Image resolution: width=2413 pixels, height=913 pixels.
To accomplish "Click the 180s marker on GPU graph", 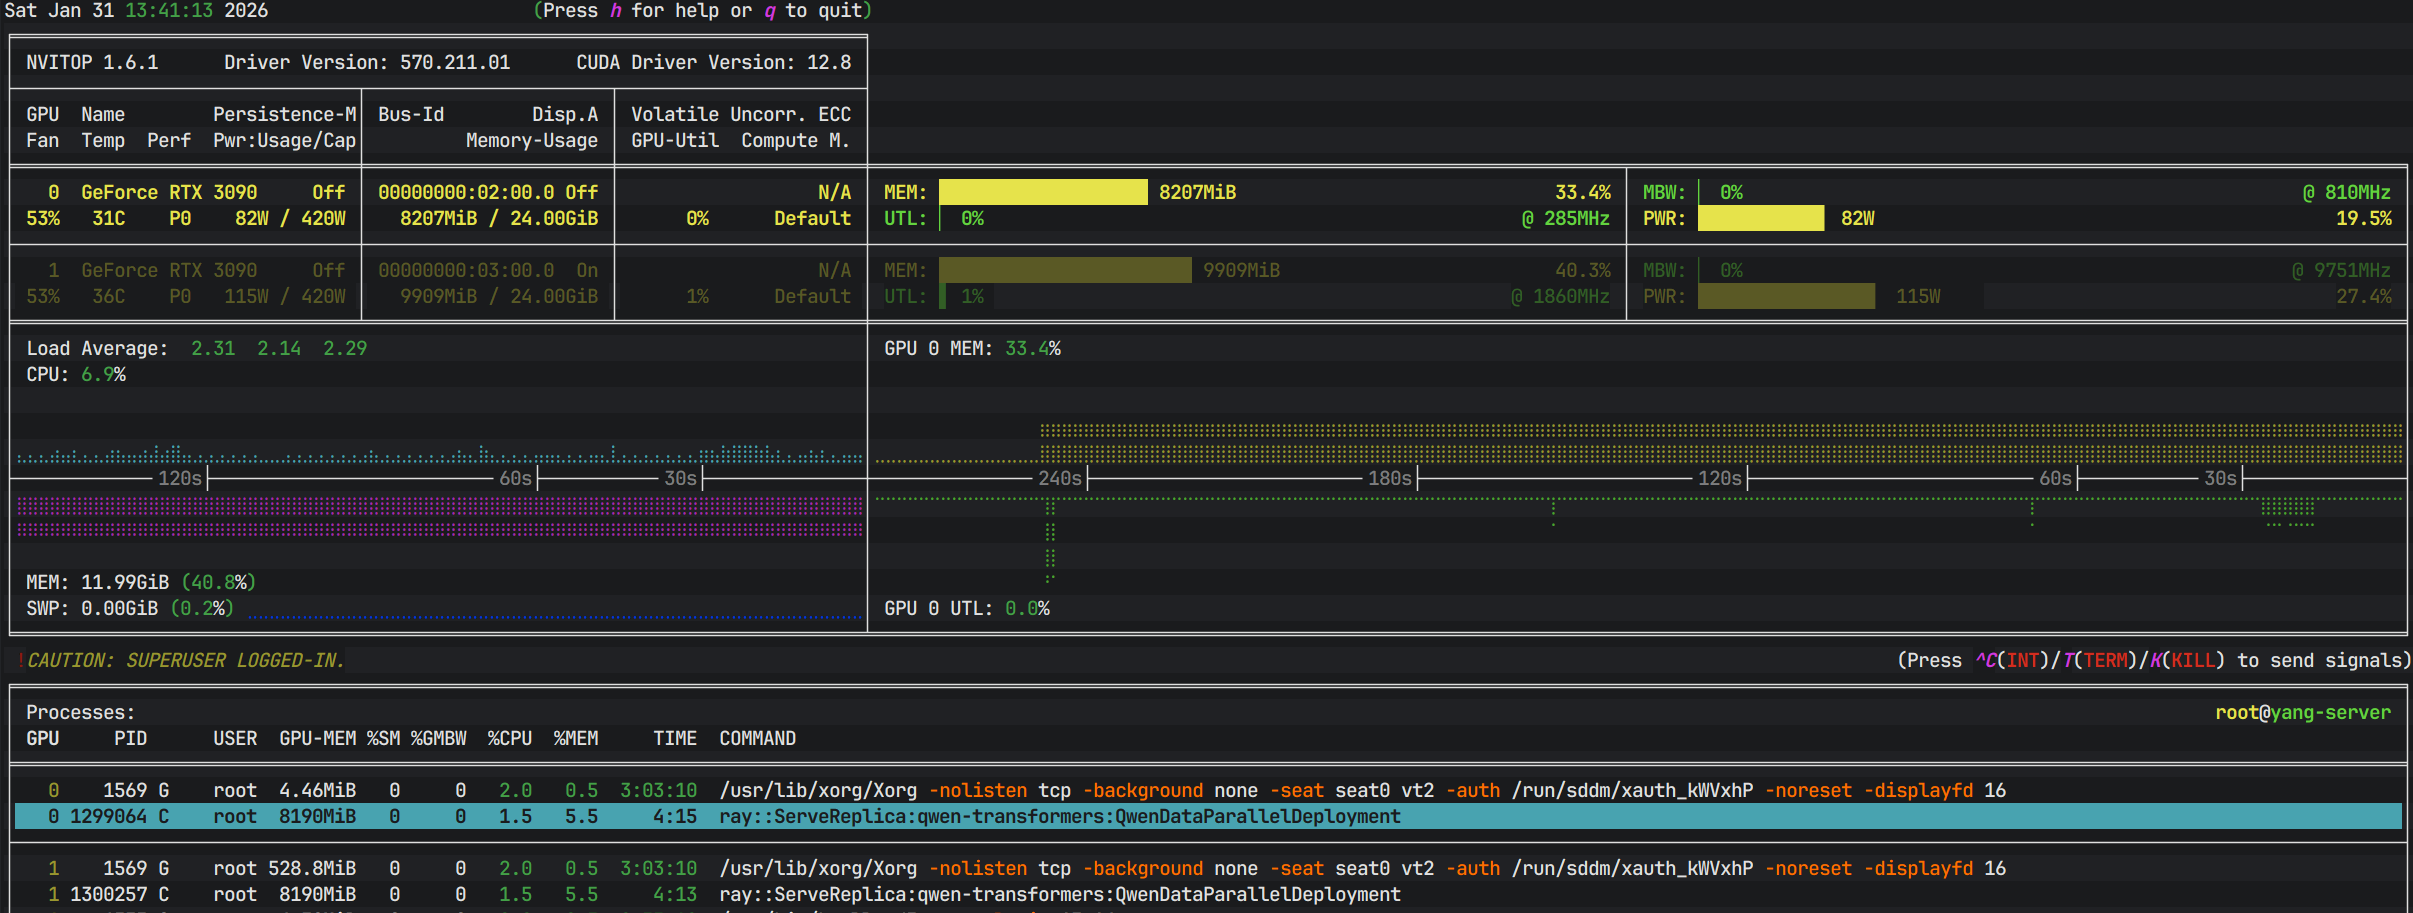I will coord(1390,478).
